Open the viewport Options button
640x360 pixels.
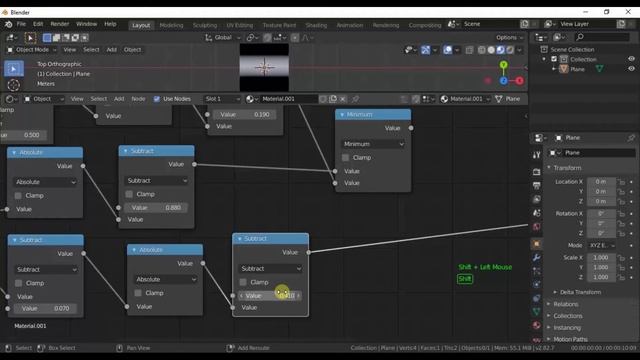[x=510, y=38]
